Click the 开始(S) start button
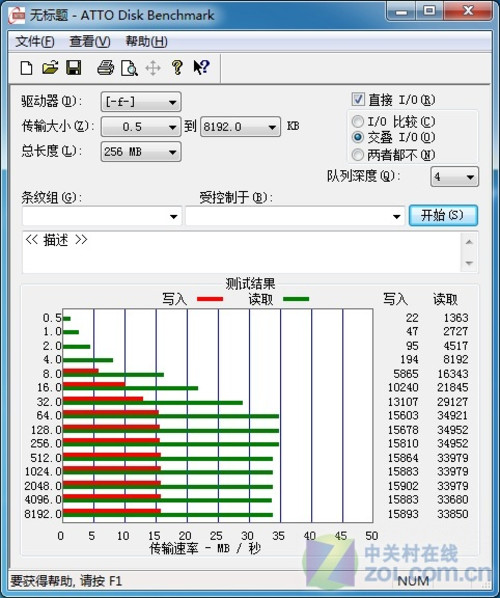 coord(443,215)
